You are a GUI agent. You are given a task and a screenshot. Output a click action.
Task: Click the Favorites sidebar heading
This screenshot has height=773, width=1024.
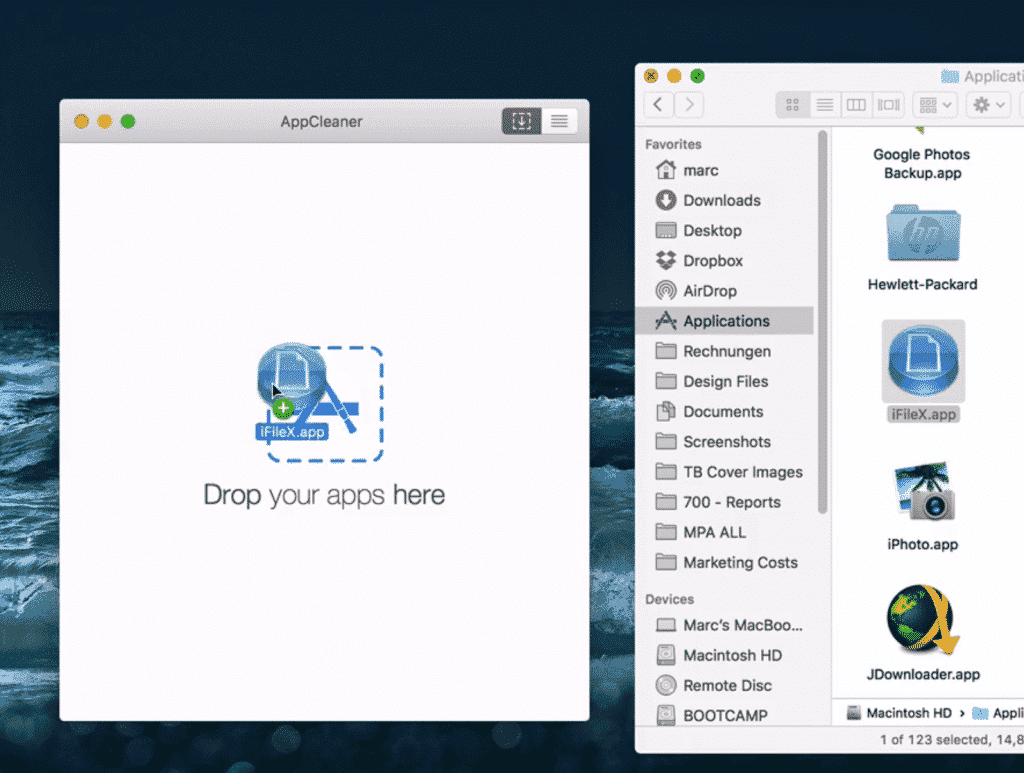point(673,144)
